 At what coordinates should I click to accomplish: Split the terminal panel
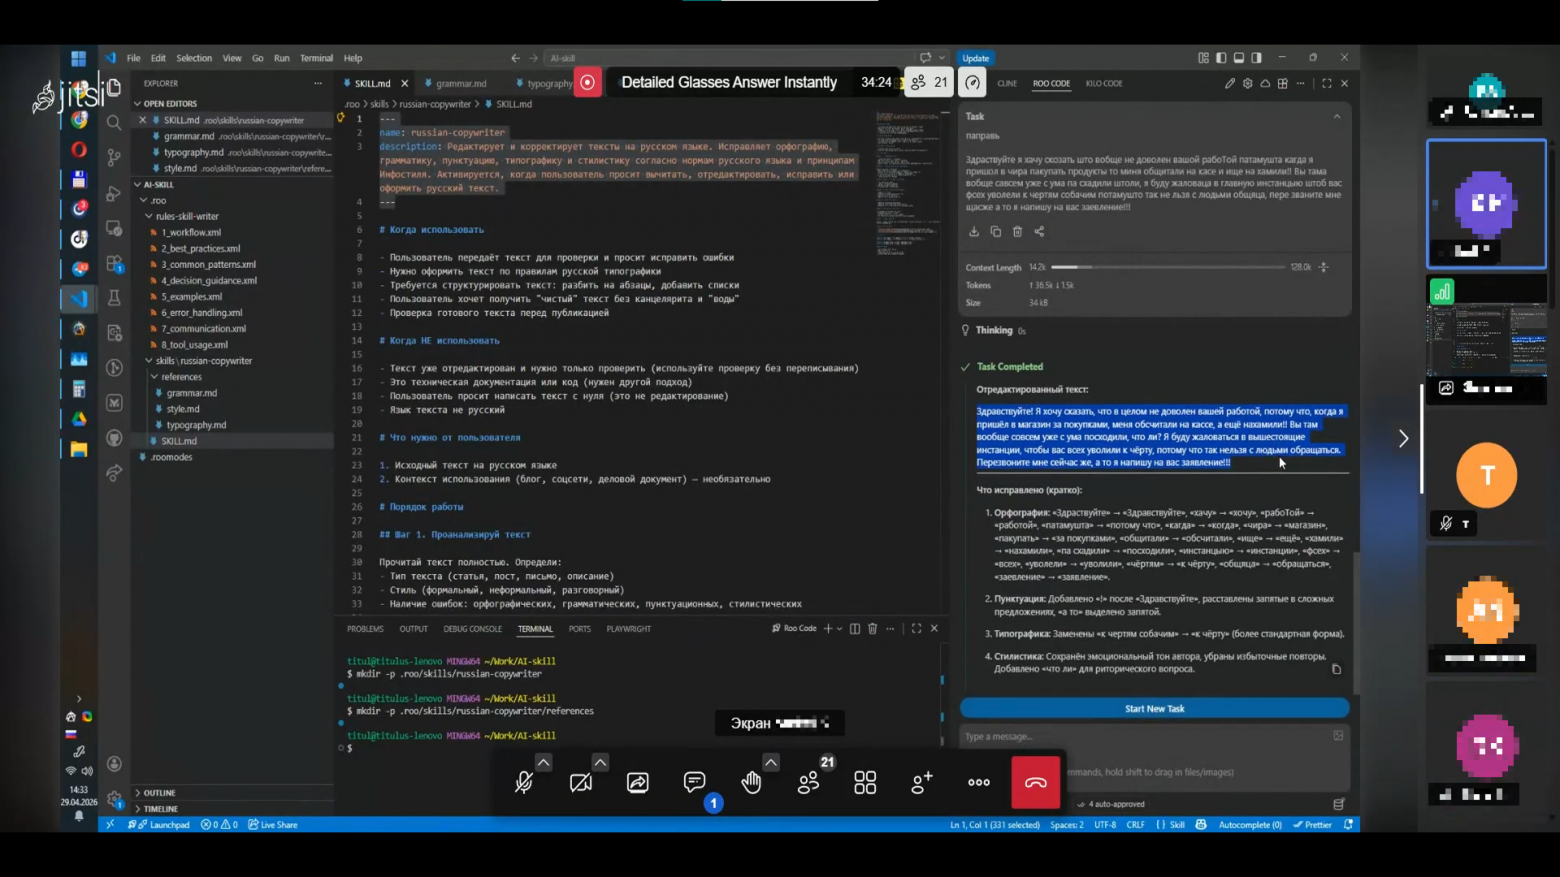coord(855,629)
